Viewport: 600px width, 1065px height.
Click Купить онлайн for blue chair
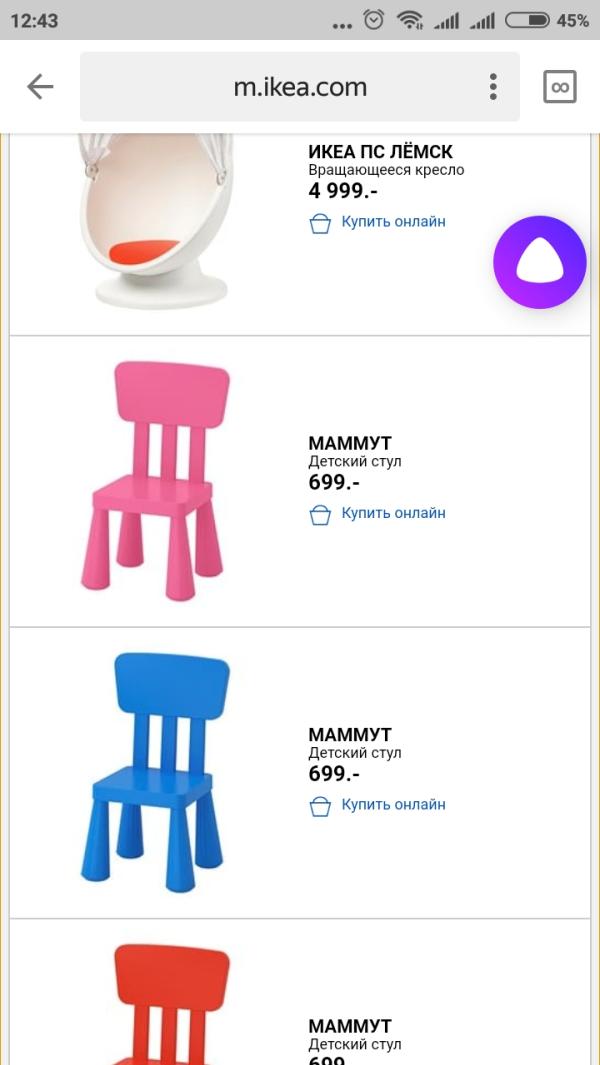[x=393, y=804]
